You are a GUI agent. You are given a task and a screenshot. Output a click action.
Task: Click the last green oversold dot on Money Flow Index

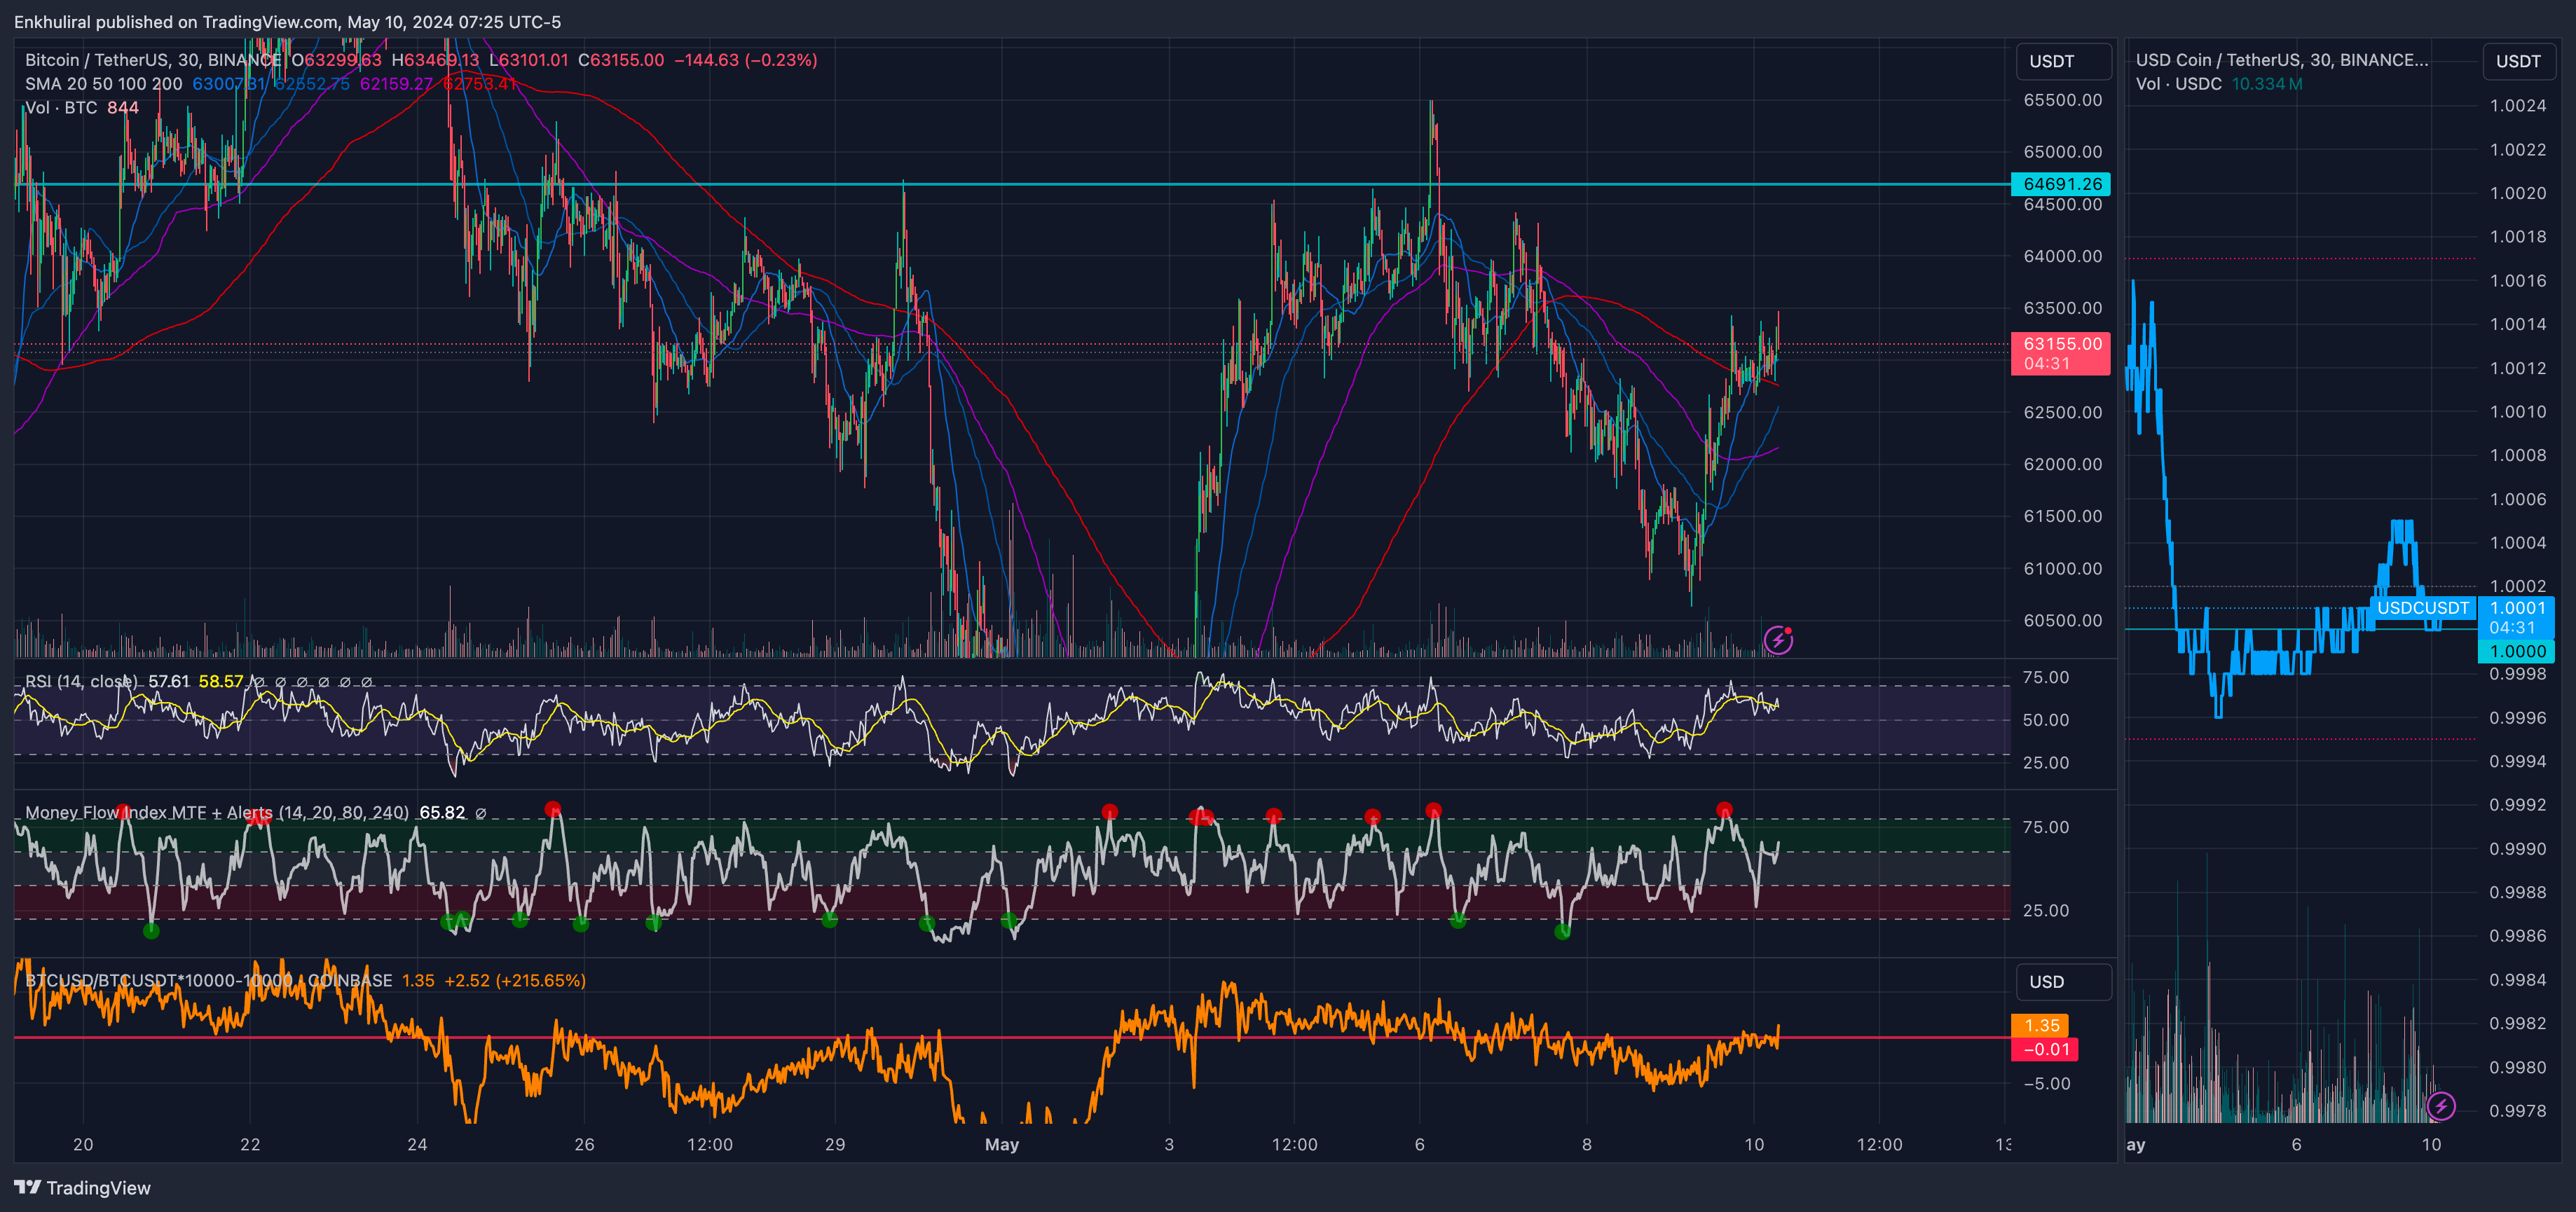pyautogui.click(x=1562, y=931)
